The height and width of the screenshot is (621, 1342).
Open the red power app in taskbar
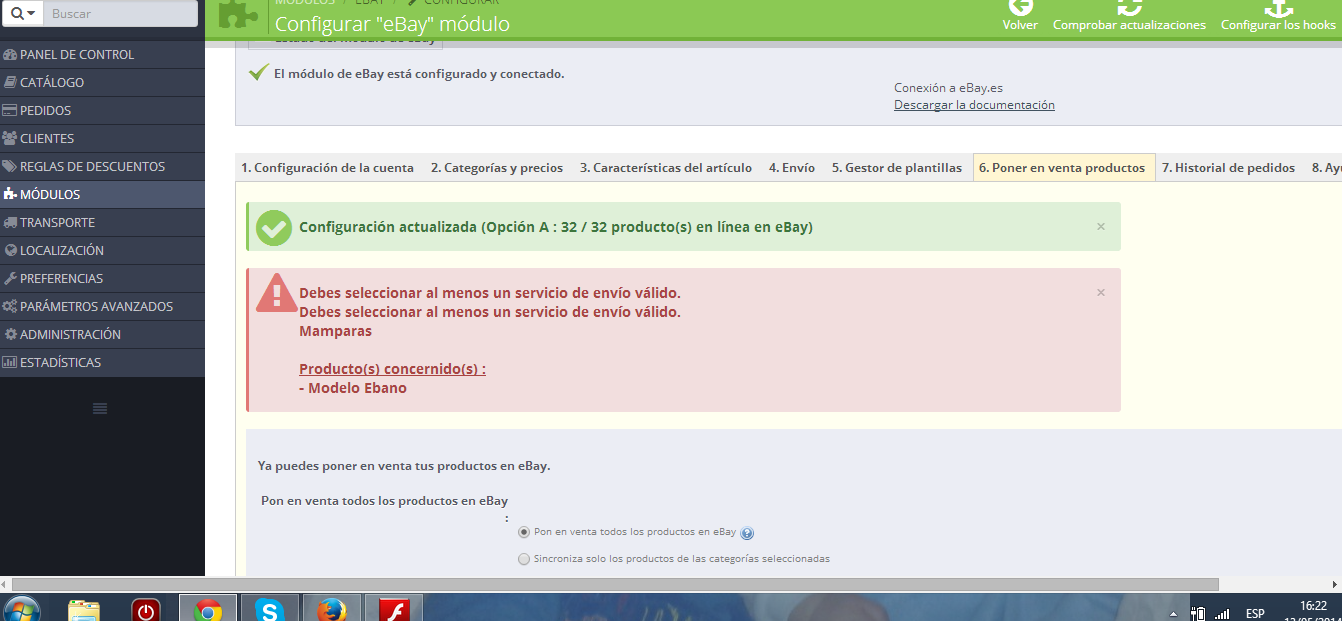pyautogui.click(x=147, y=609)
